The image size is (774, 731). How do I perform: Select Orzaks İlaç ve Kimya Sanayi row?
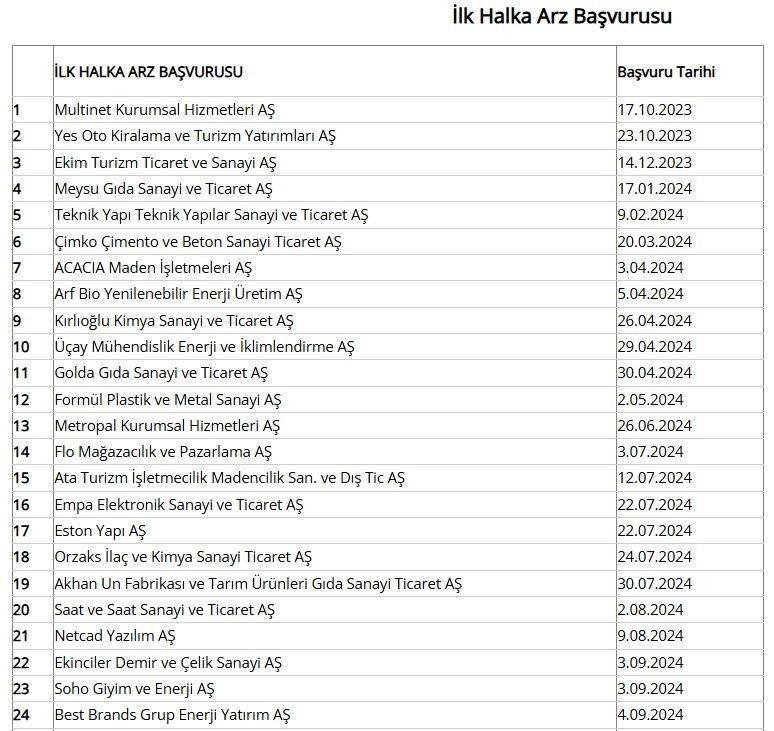[183, 557]
